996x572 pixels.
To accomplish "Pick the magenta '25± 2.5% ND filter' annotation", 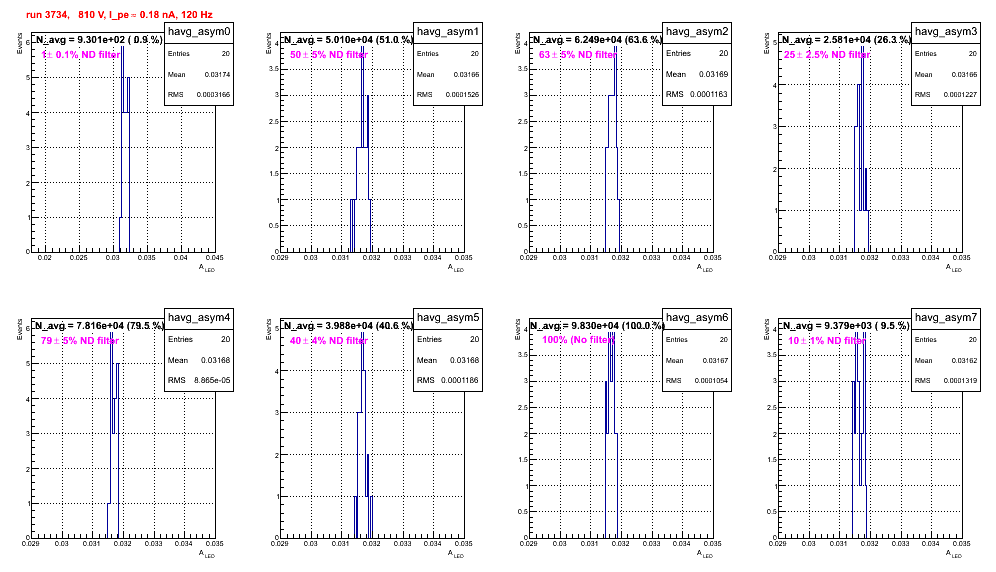I will click(x=827, y=55).
